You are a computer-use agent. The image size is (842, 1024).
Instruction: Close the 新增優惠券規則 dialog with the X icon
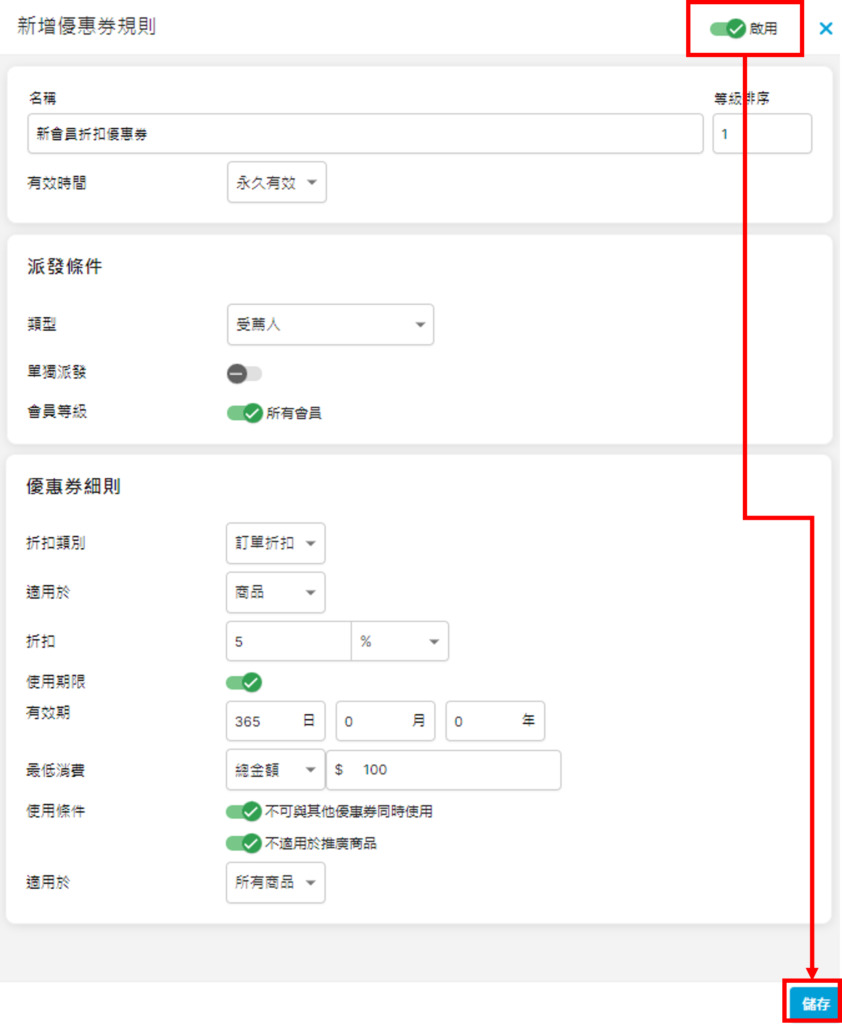[x=825, y=28]
